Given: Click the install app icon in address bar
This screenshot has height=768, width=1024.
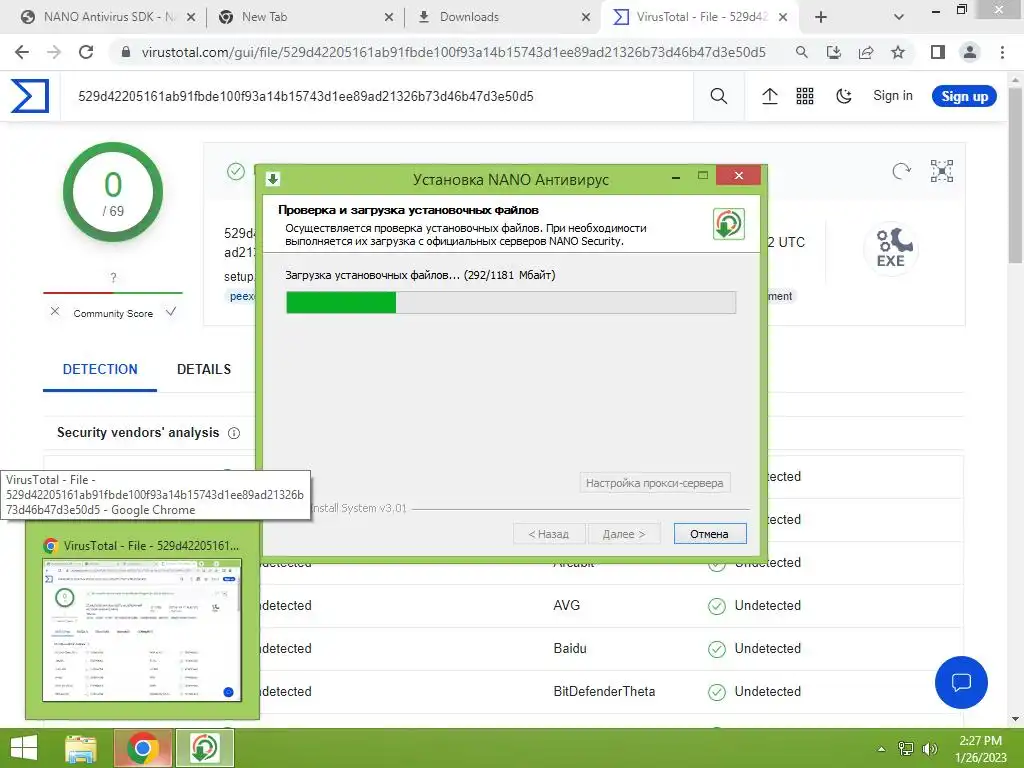Looking at the screenshot, I should (834, 52).
